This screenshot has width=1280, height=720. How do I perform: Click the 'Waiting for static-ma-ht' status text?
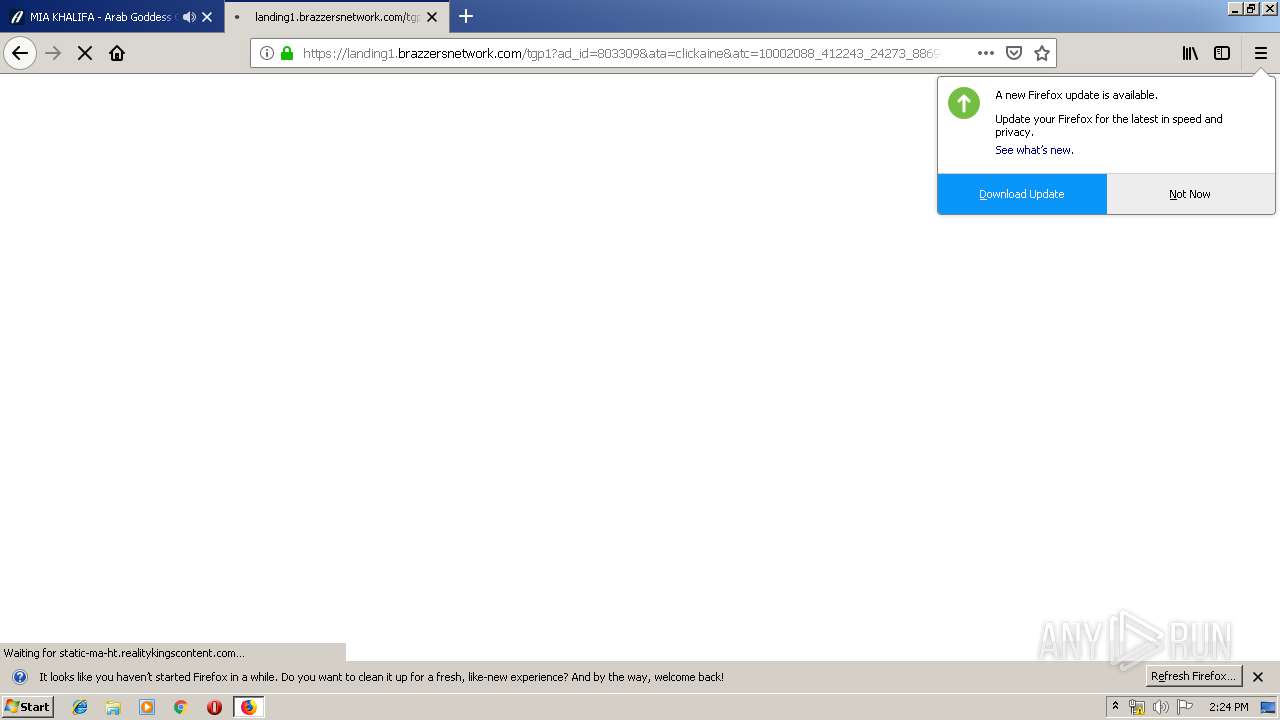coord(124,653)
